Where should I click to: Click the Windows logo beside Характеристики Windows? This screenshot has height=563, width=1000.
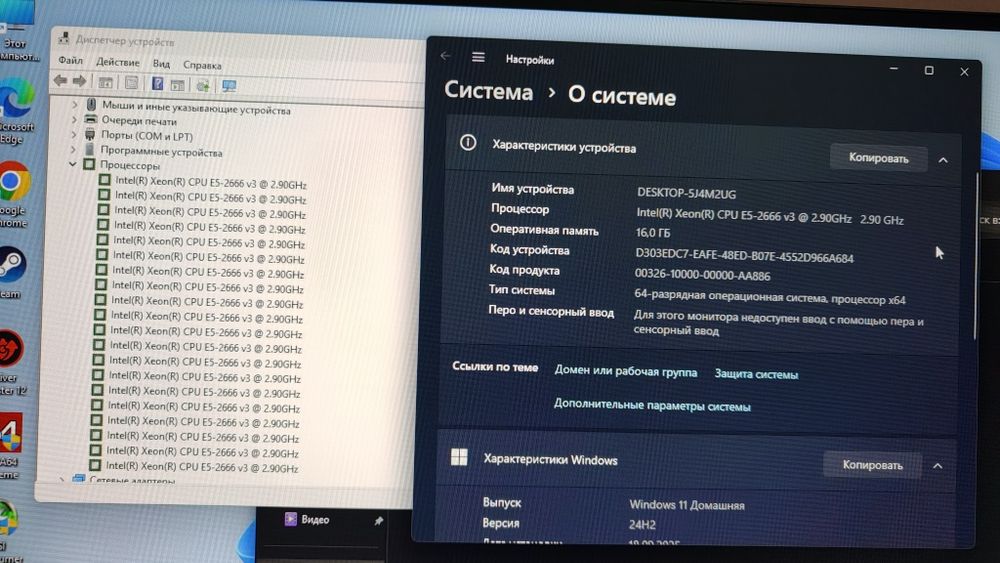tap(459, 457)
